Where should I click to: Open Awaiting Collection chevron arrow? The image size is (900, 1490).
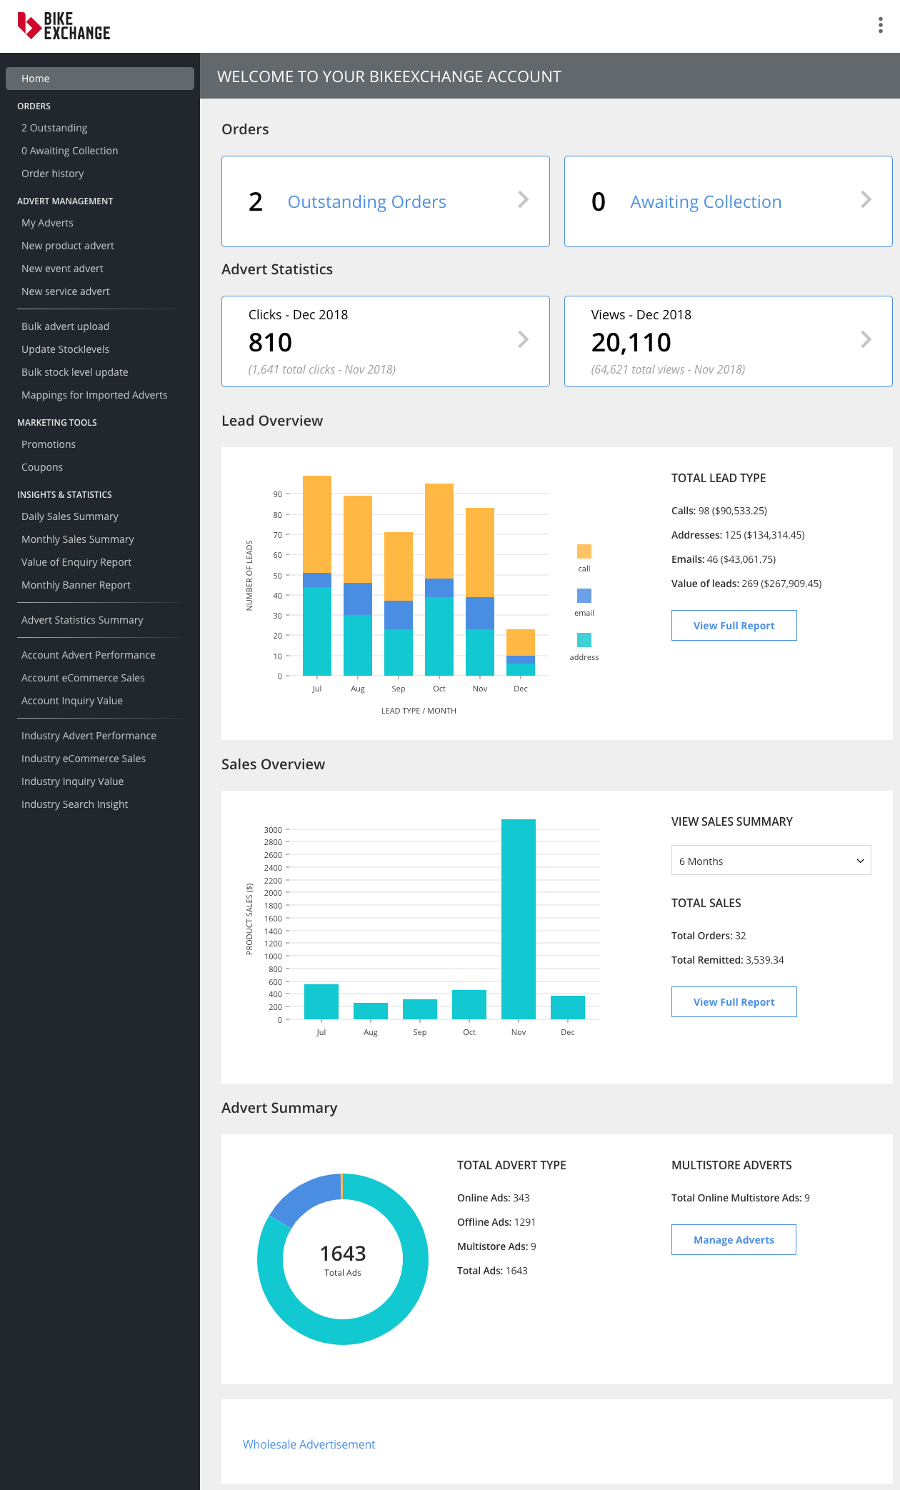tap(866, 200)
